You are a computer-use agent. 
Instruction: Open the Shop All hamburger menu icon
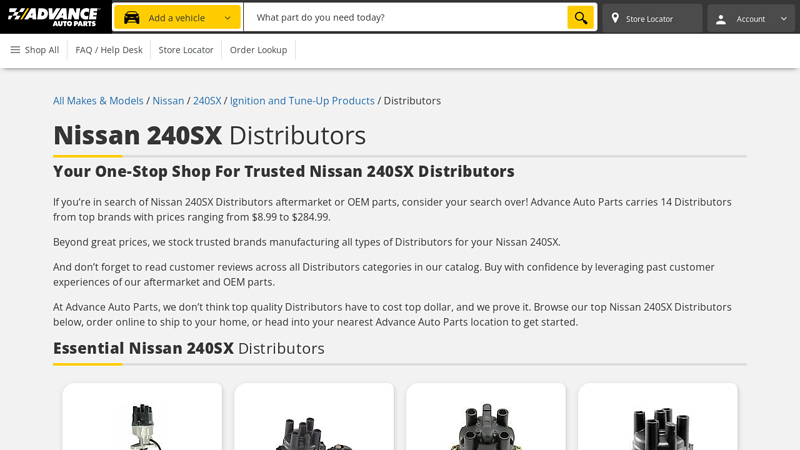click(15, 49)
